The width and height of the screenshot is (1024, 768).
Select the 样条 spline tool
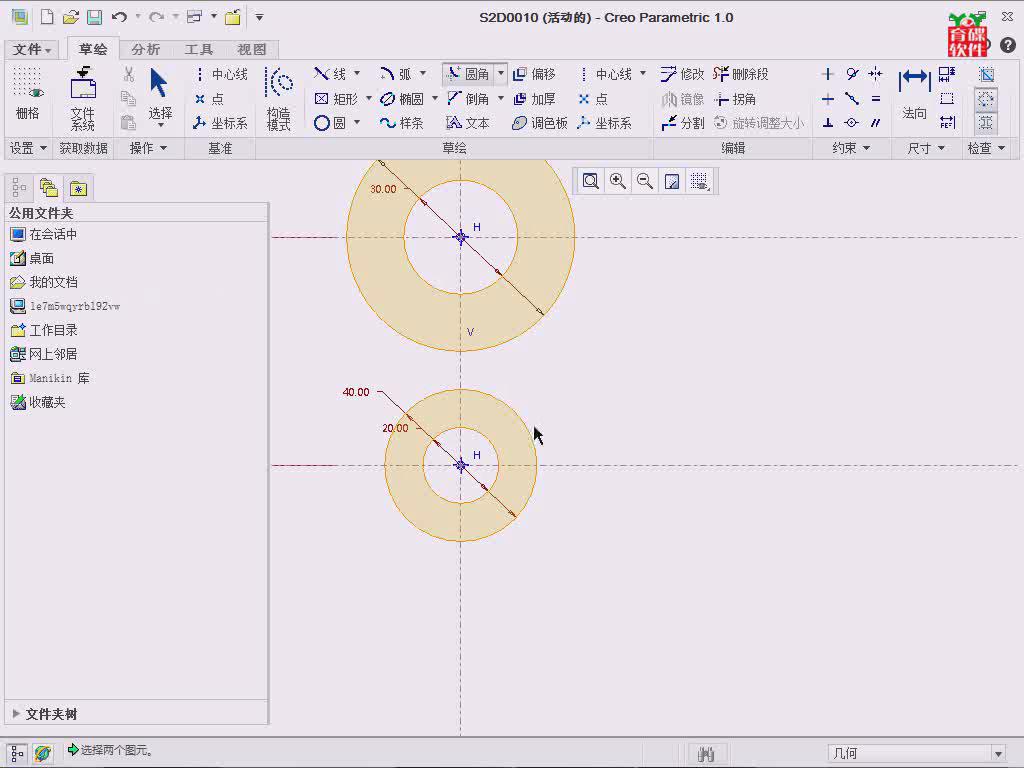[402, 123]
